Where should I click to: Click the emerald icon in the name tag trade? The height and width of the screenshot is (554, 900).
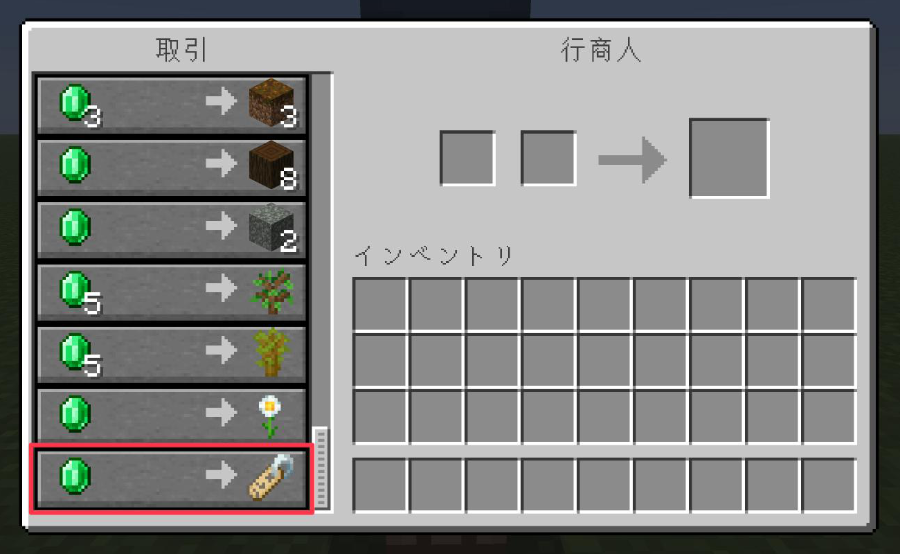click(x=75, y=476)
